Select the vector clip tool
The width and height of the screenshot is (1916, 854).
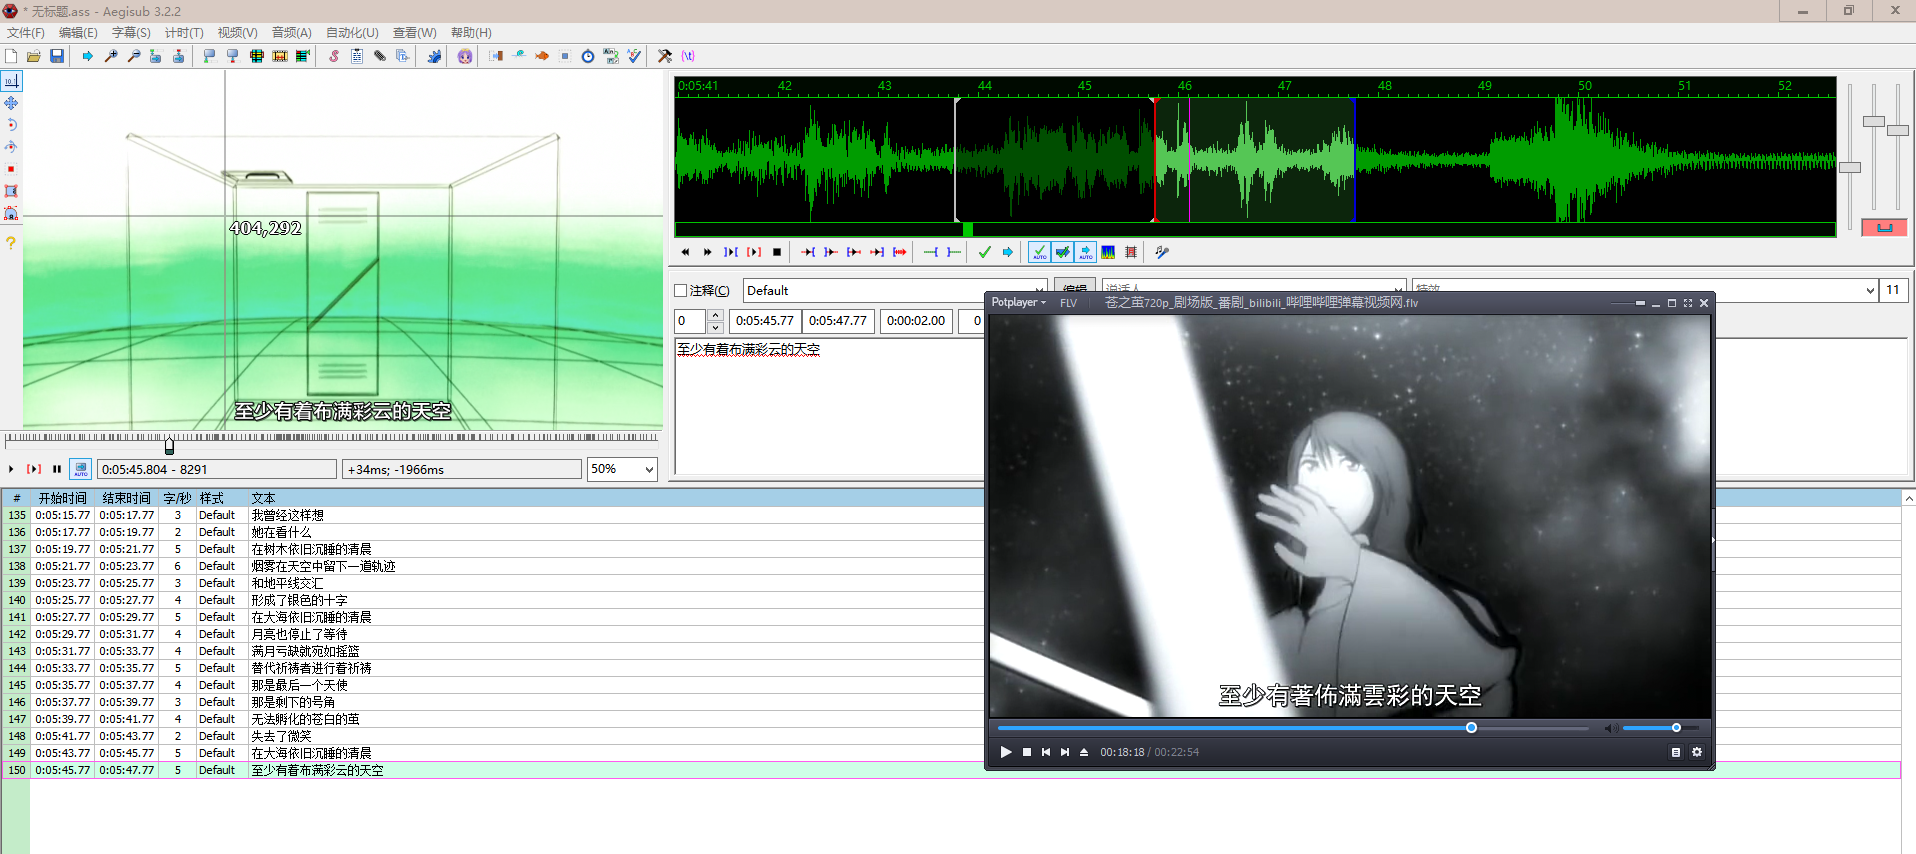[x=11, y=213]
